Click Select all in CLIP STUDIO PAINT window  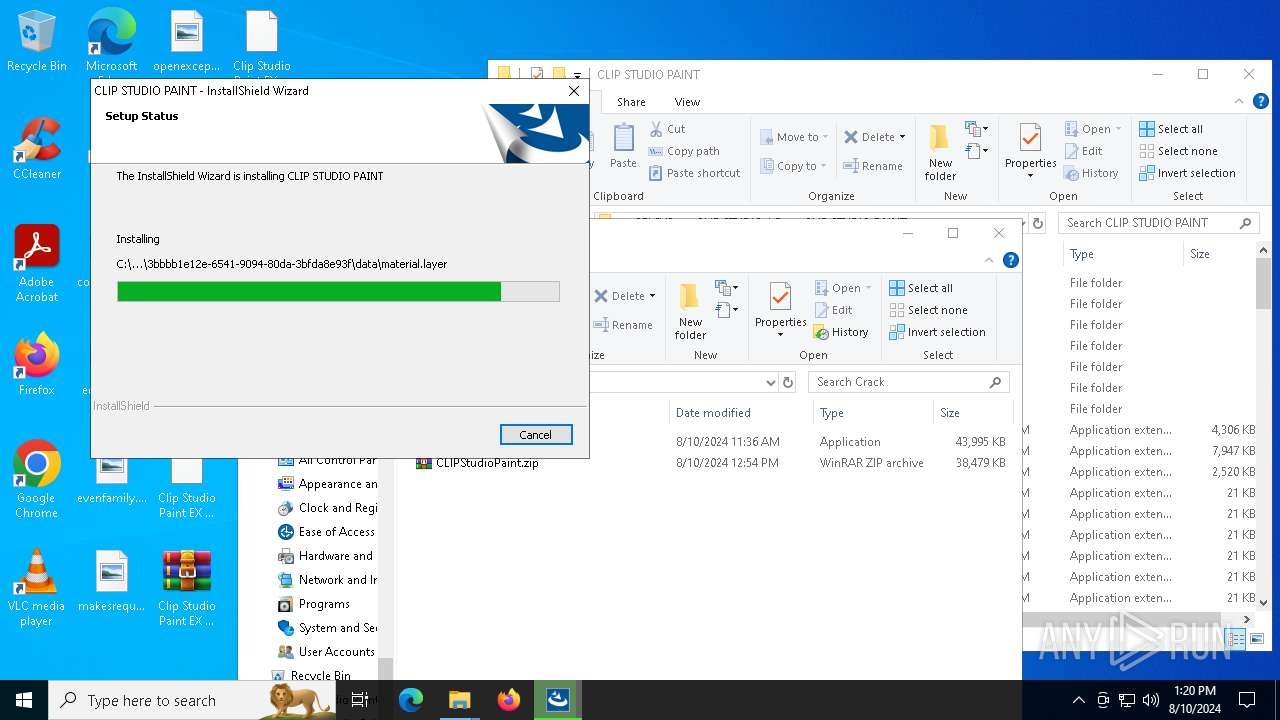pyautogui.click(x=1171, y=129)
